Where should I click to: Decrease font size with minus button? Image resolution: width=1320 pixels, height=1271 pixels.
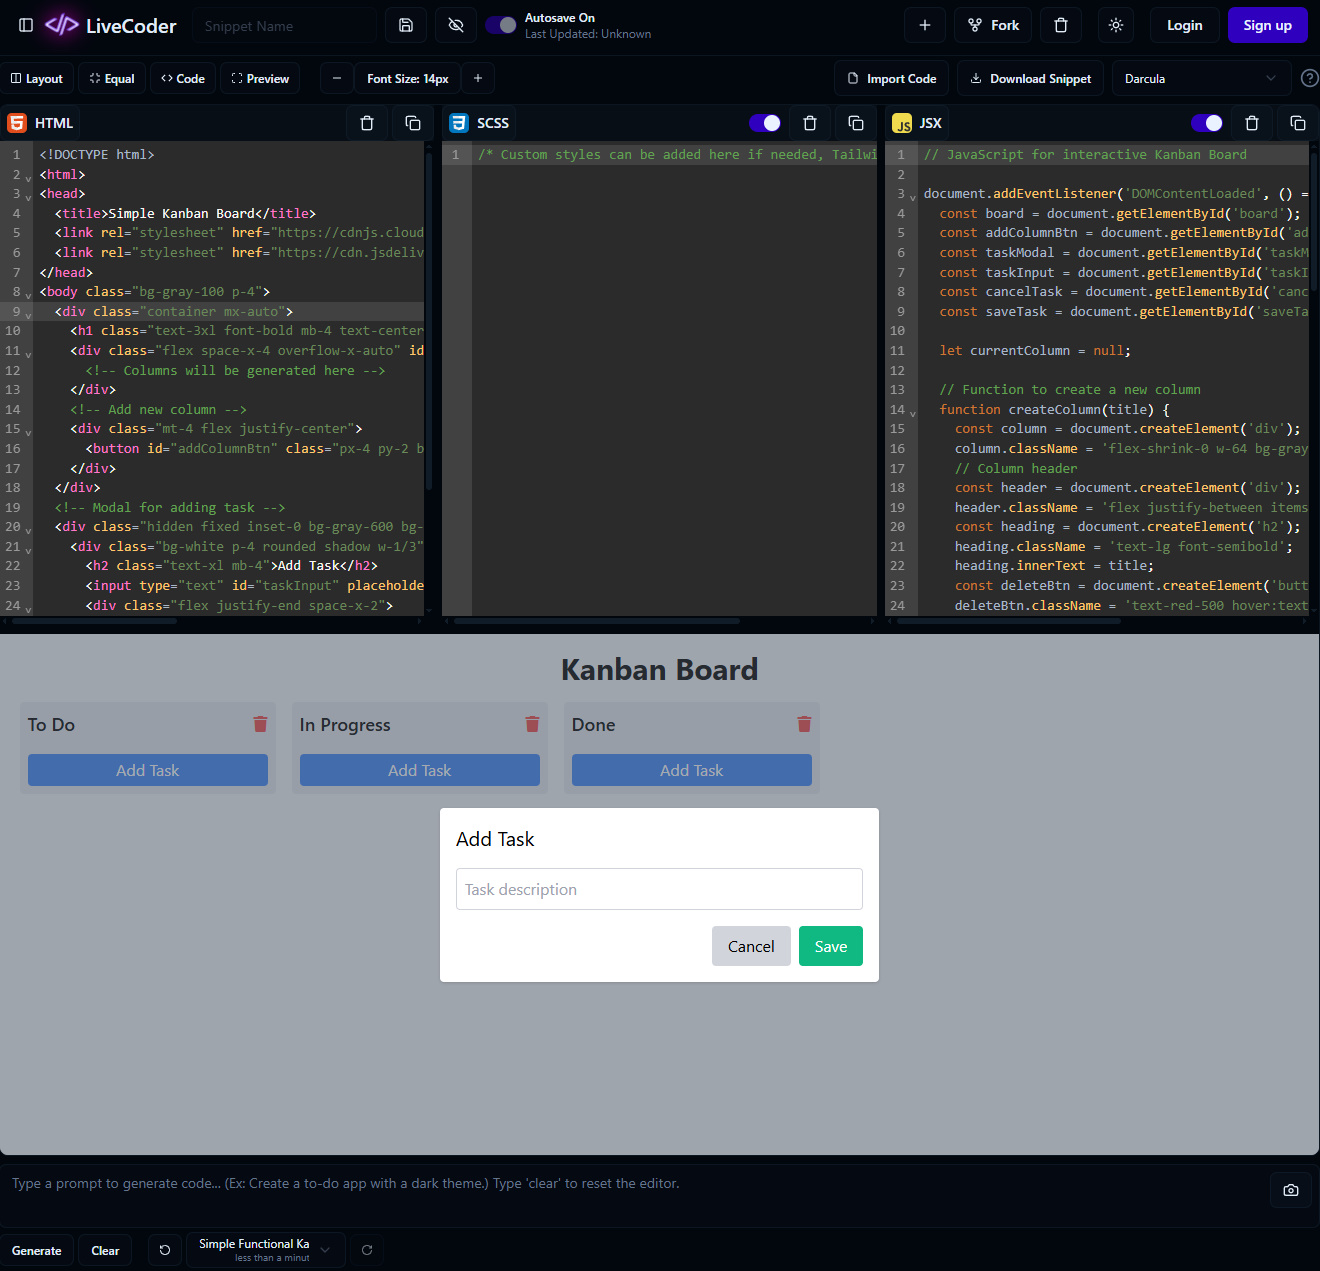[337, 78]
